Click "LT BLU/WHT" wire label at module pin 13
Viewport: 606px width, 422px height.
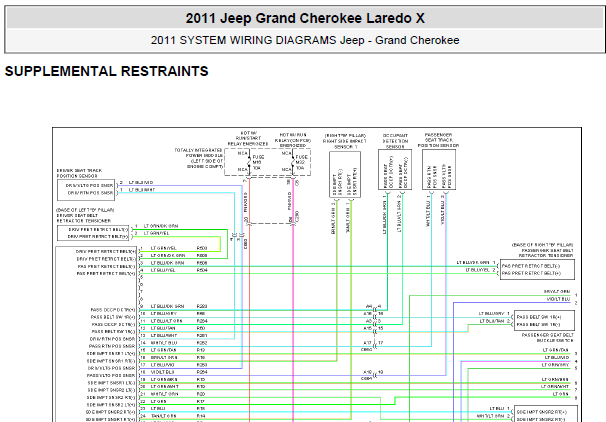click(x=163, y=335)
